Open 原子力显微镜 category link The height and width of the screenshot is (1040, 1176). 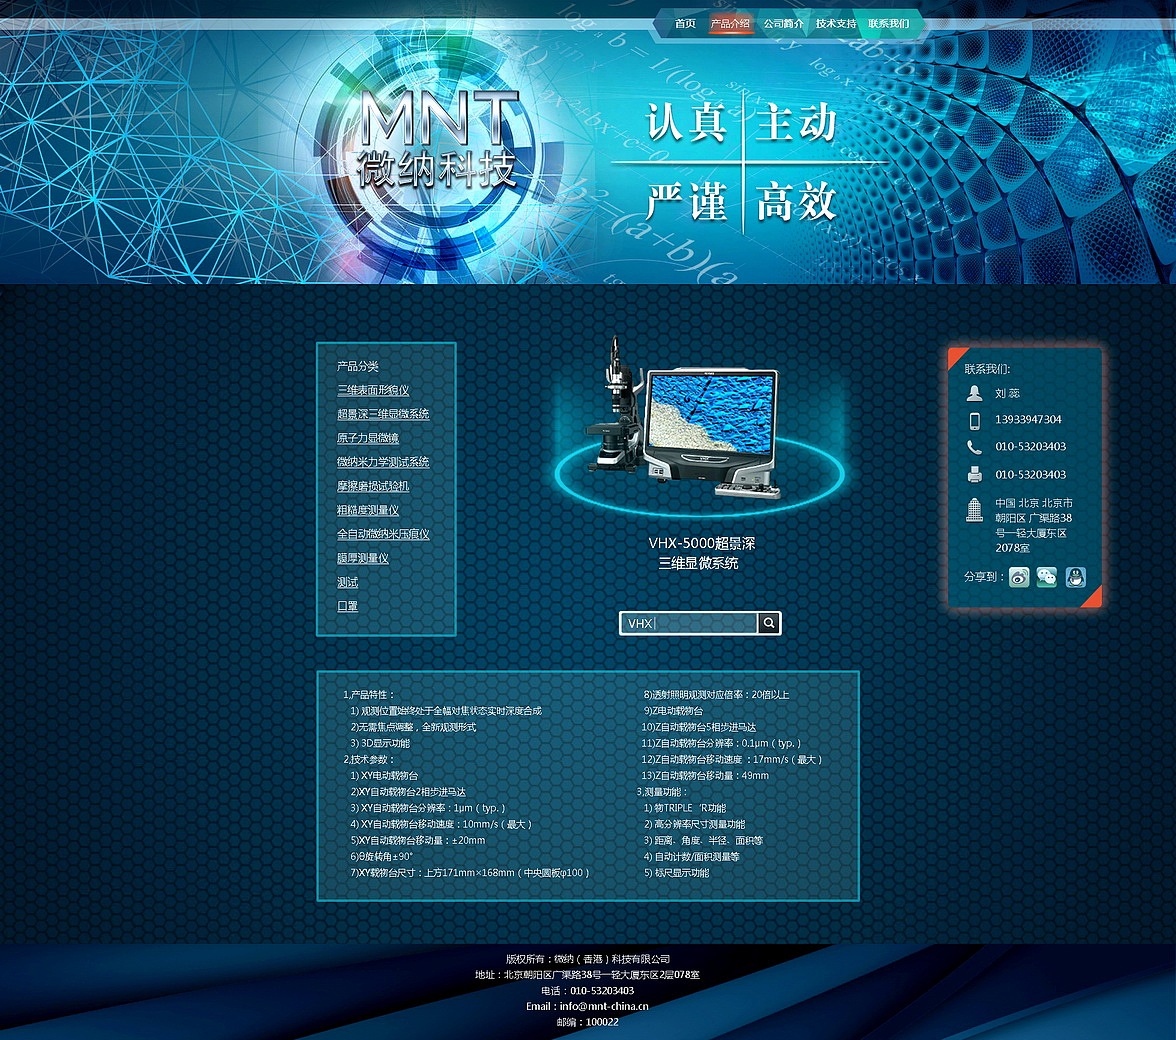click(x=368, y=438)
